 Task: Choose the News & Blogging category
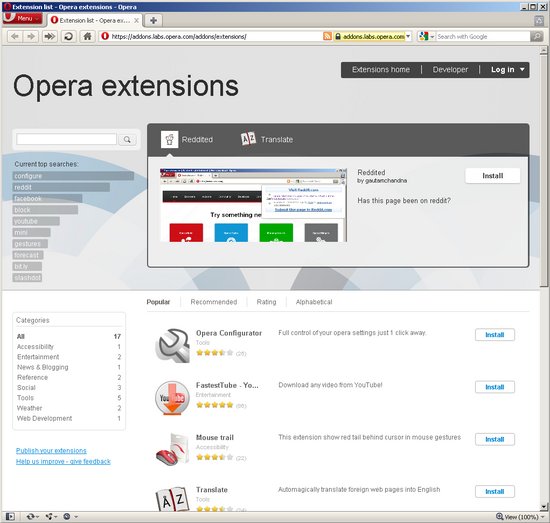point(69,367)
